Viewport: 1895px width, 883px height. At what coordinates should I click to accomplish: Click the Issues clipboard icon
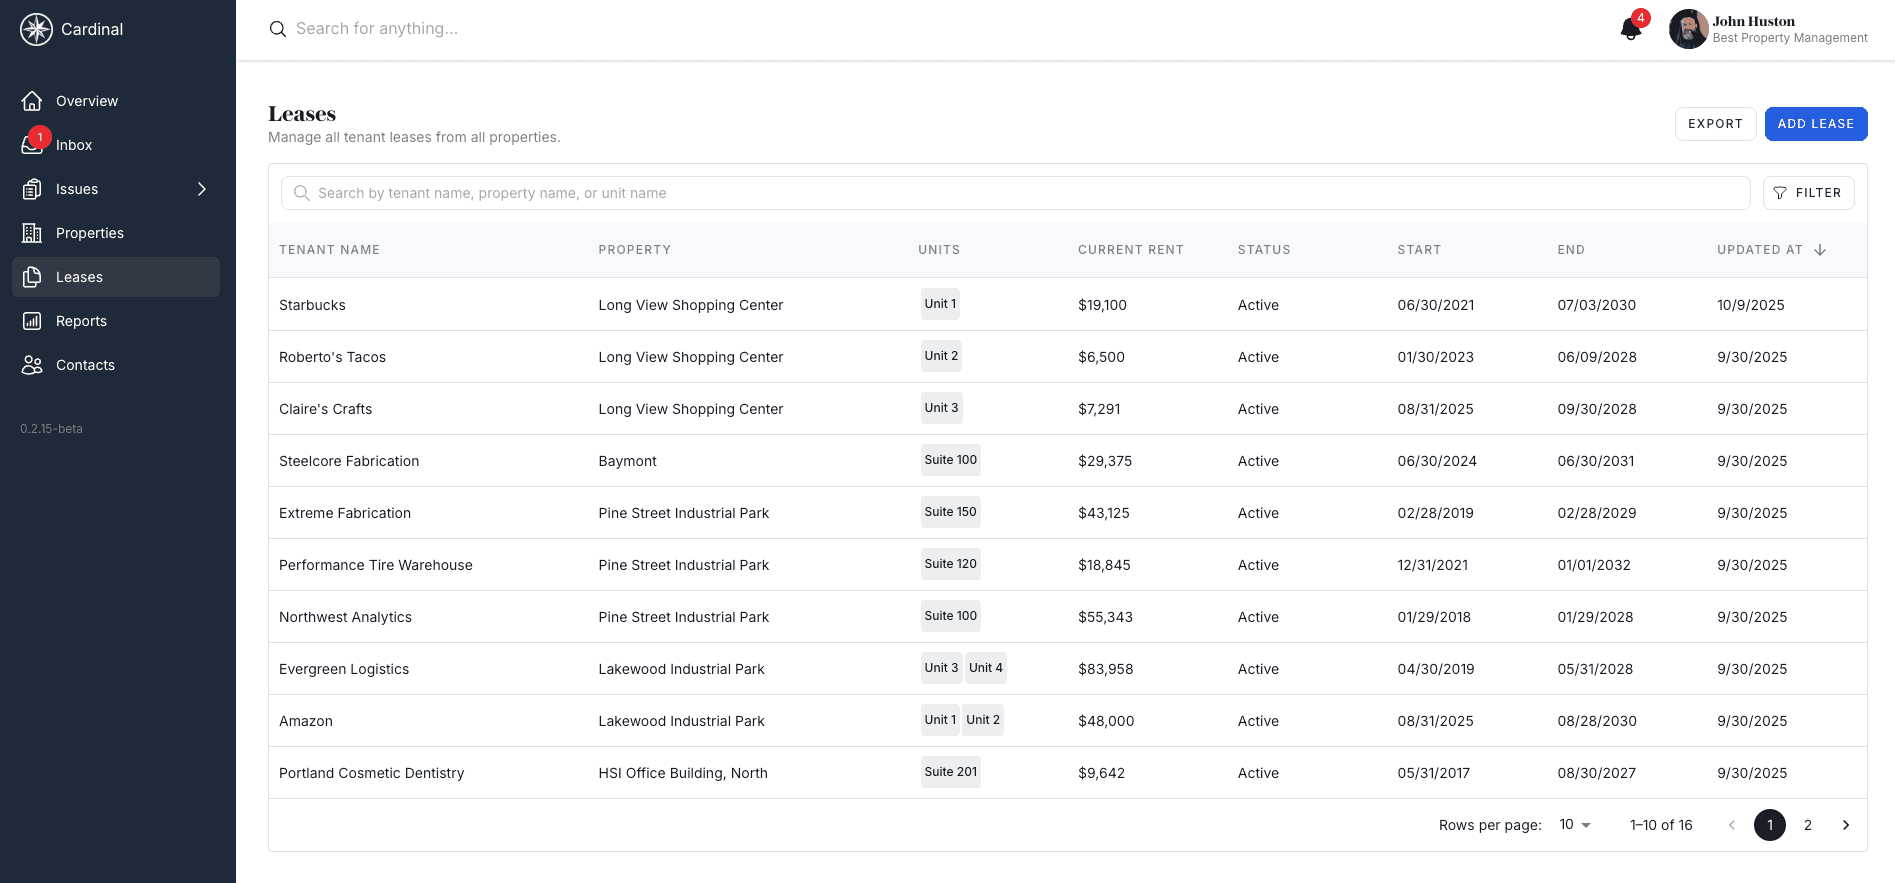(32, 189)
